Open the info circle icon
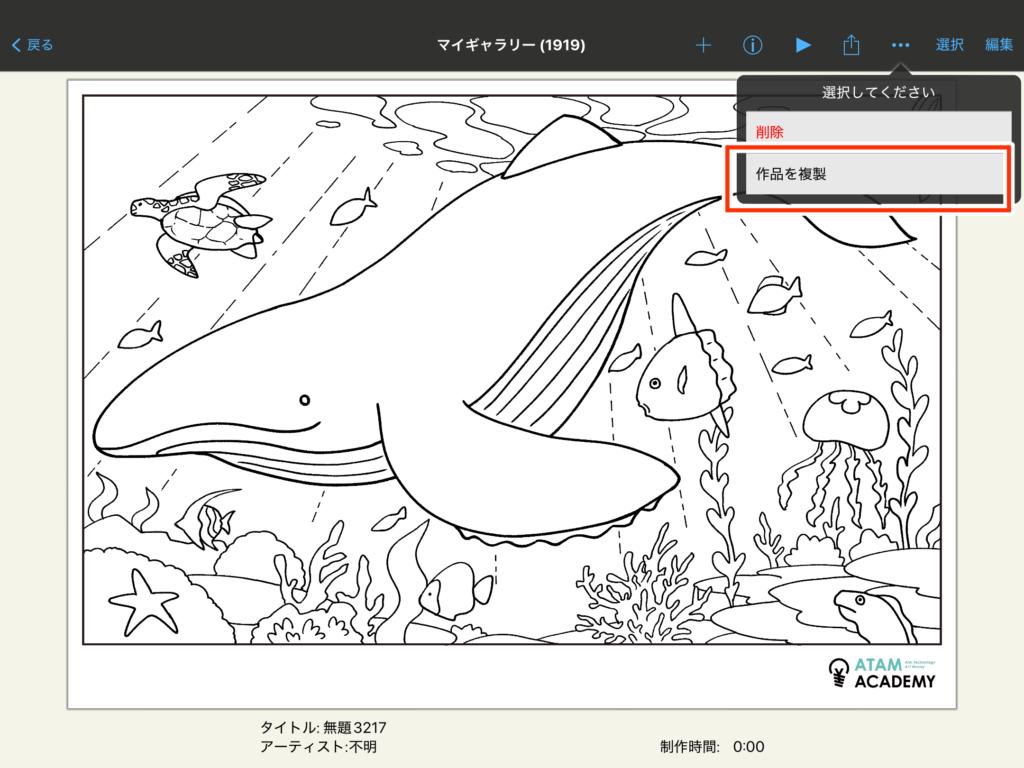This screenshot has width=1024, height=768. point(753,45)
